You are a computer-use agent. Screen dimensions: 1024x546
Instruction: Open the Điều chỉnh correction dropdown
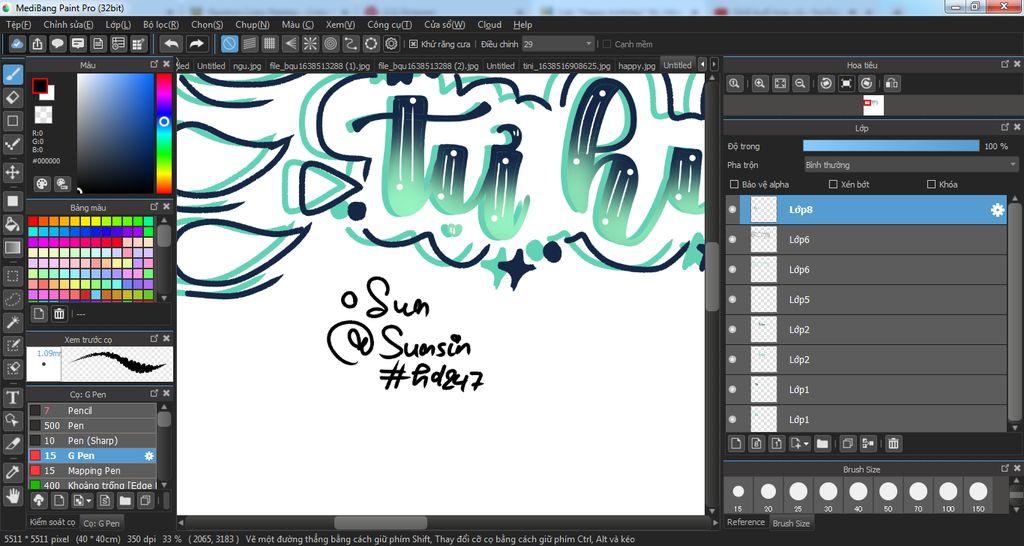558,44
